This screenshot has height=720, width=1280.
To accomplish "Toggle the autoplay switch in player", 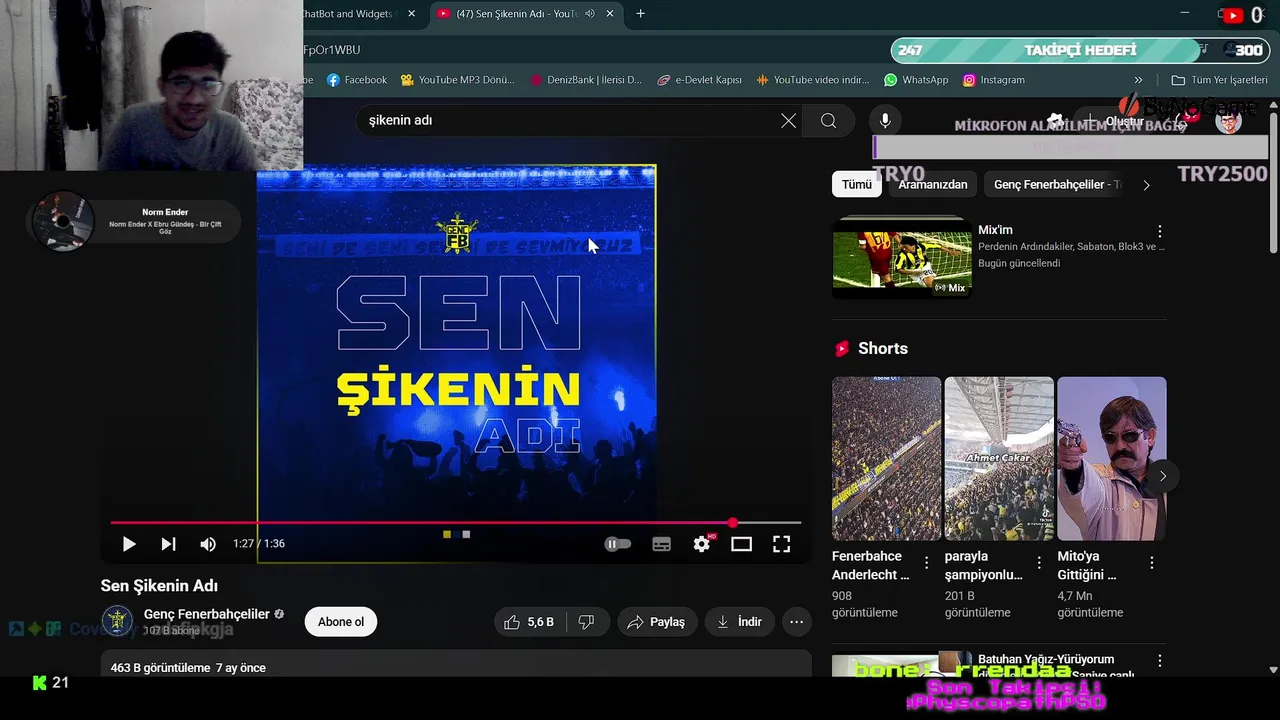I will coord(618,544).
